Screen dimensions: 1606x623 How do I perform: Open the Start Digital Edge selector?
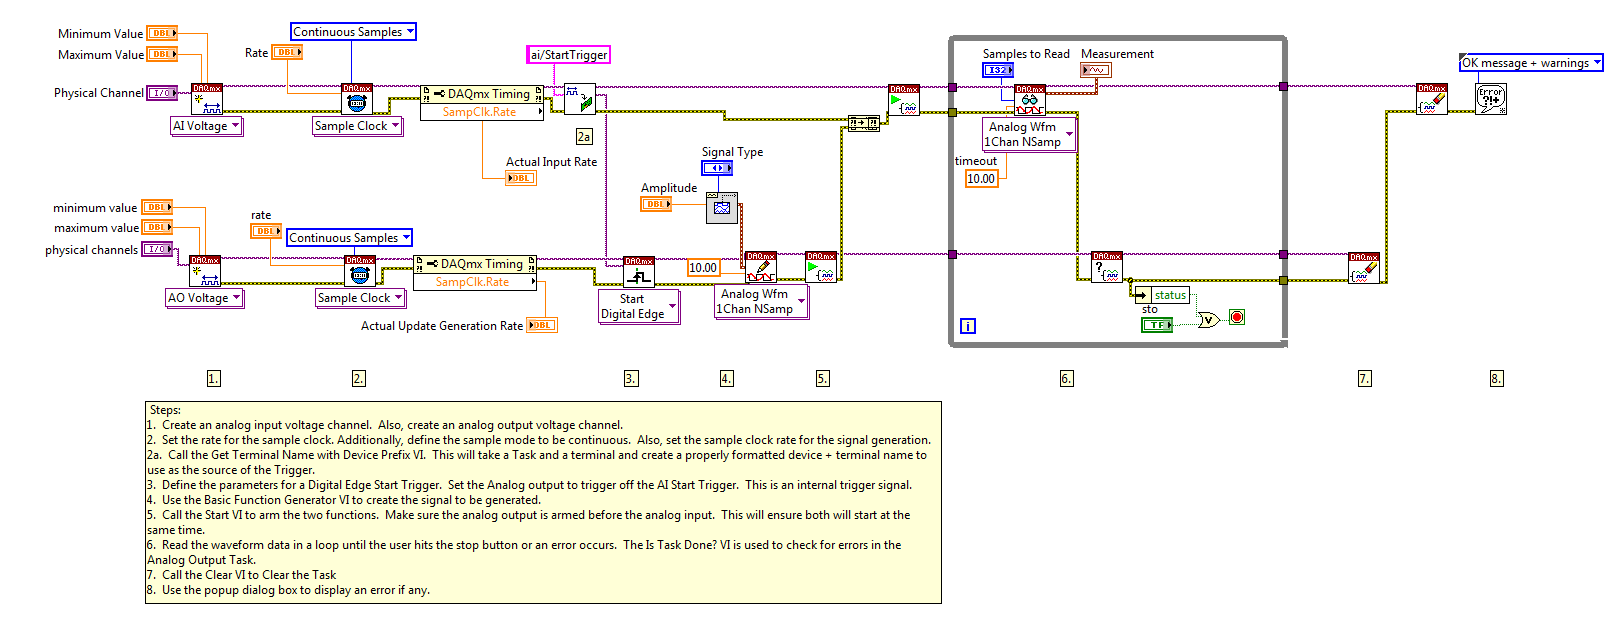639,307
